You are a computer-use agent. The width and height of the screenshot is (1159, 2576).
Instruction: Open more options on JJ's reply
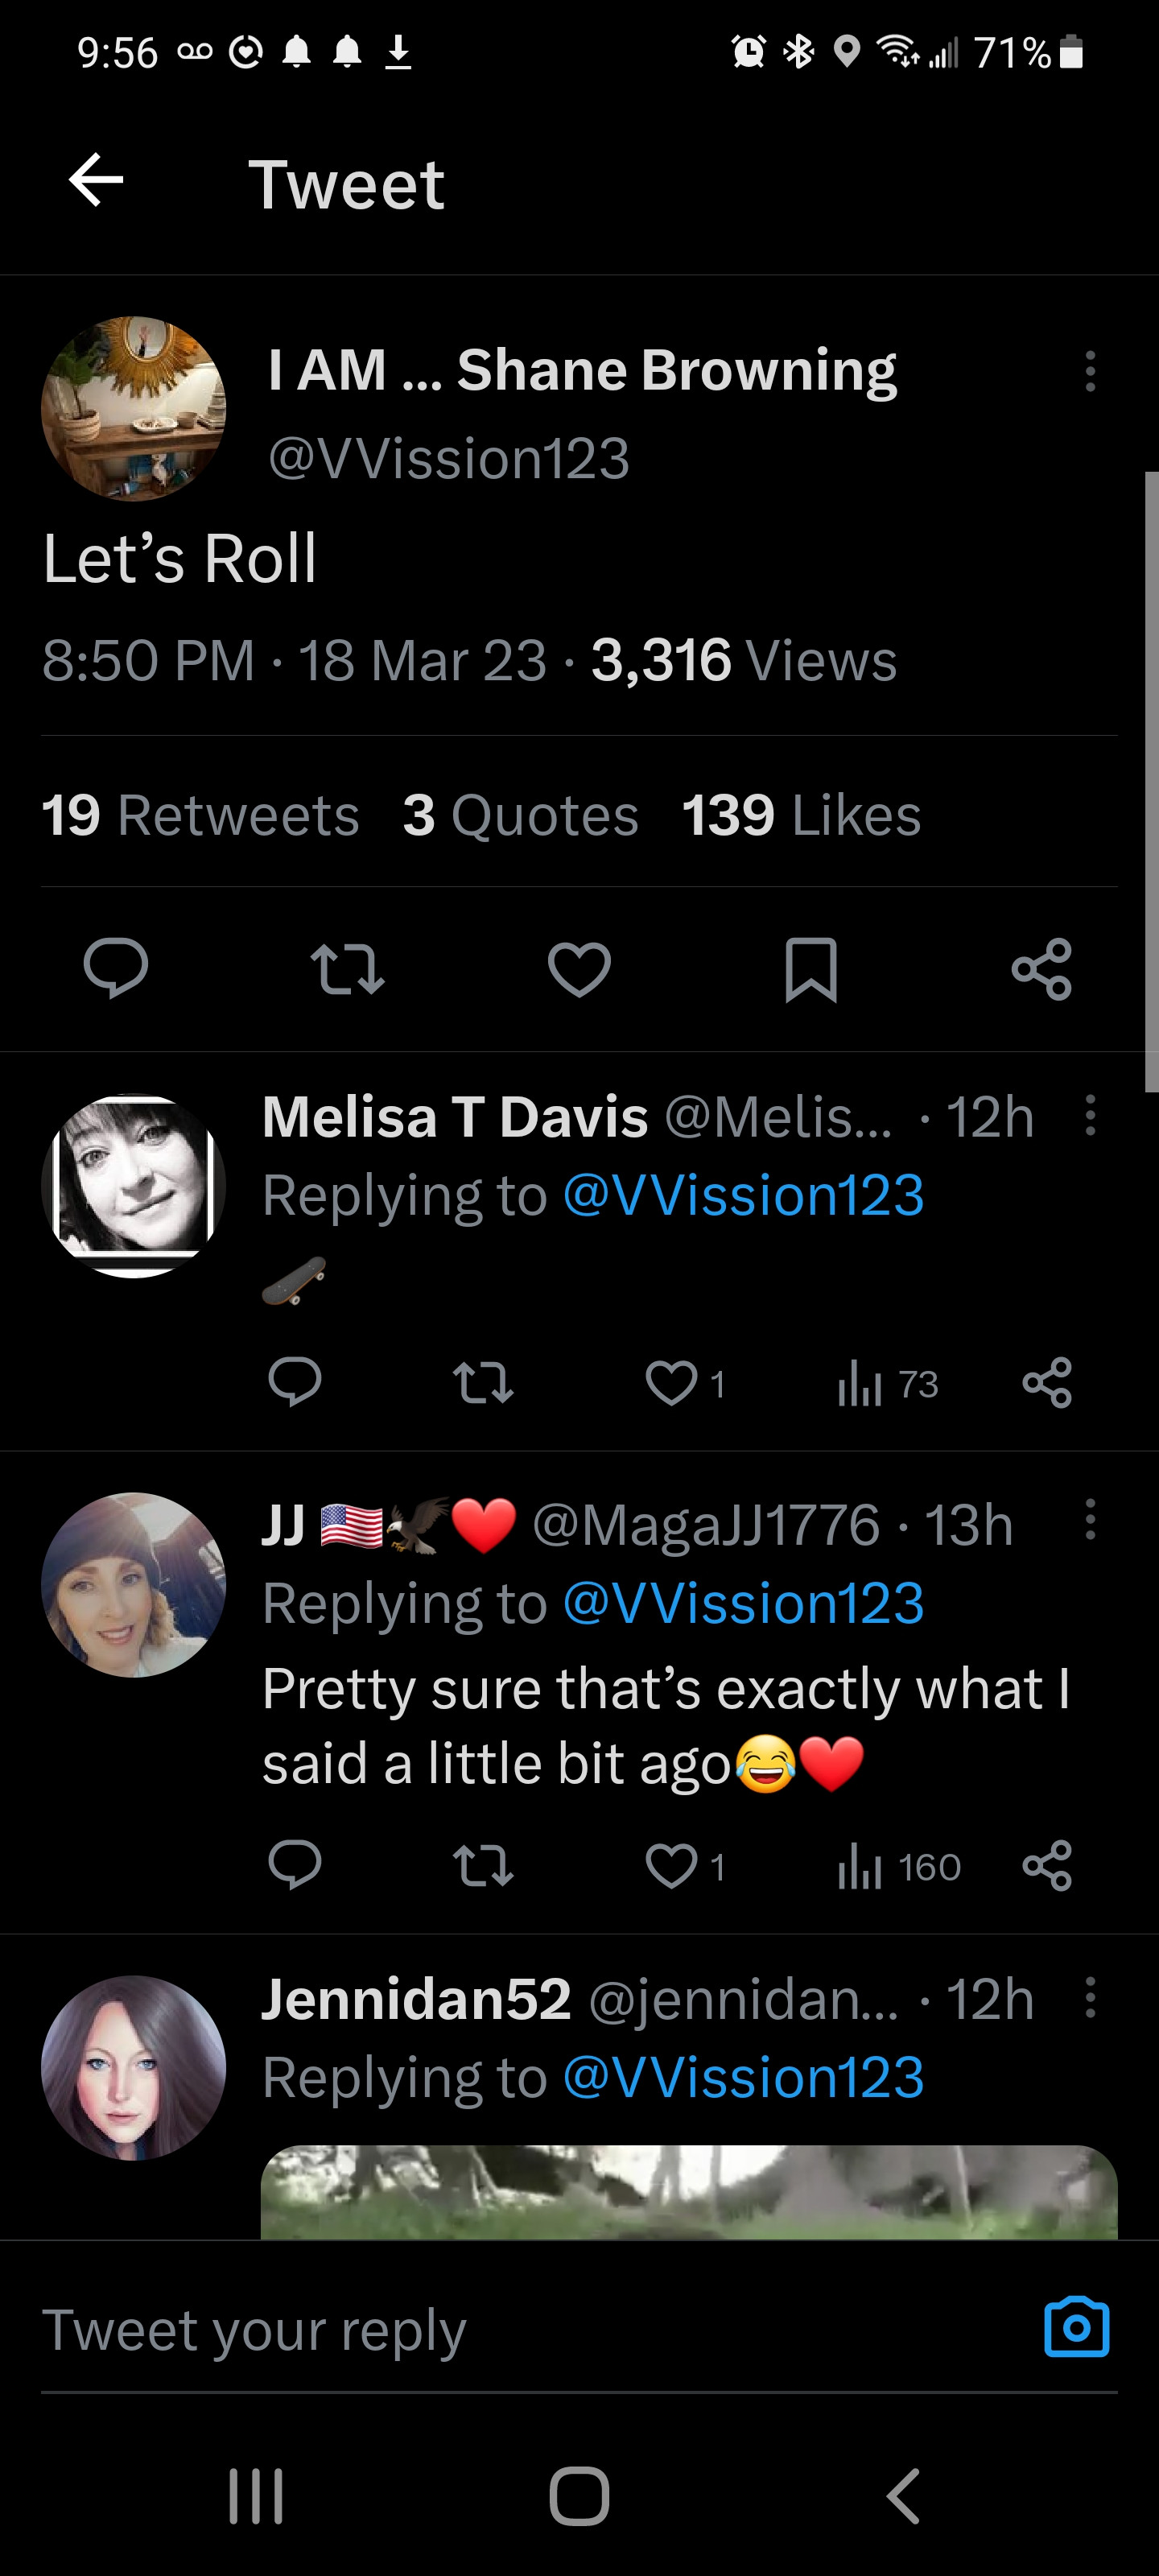(1090, 1520)
